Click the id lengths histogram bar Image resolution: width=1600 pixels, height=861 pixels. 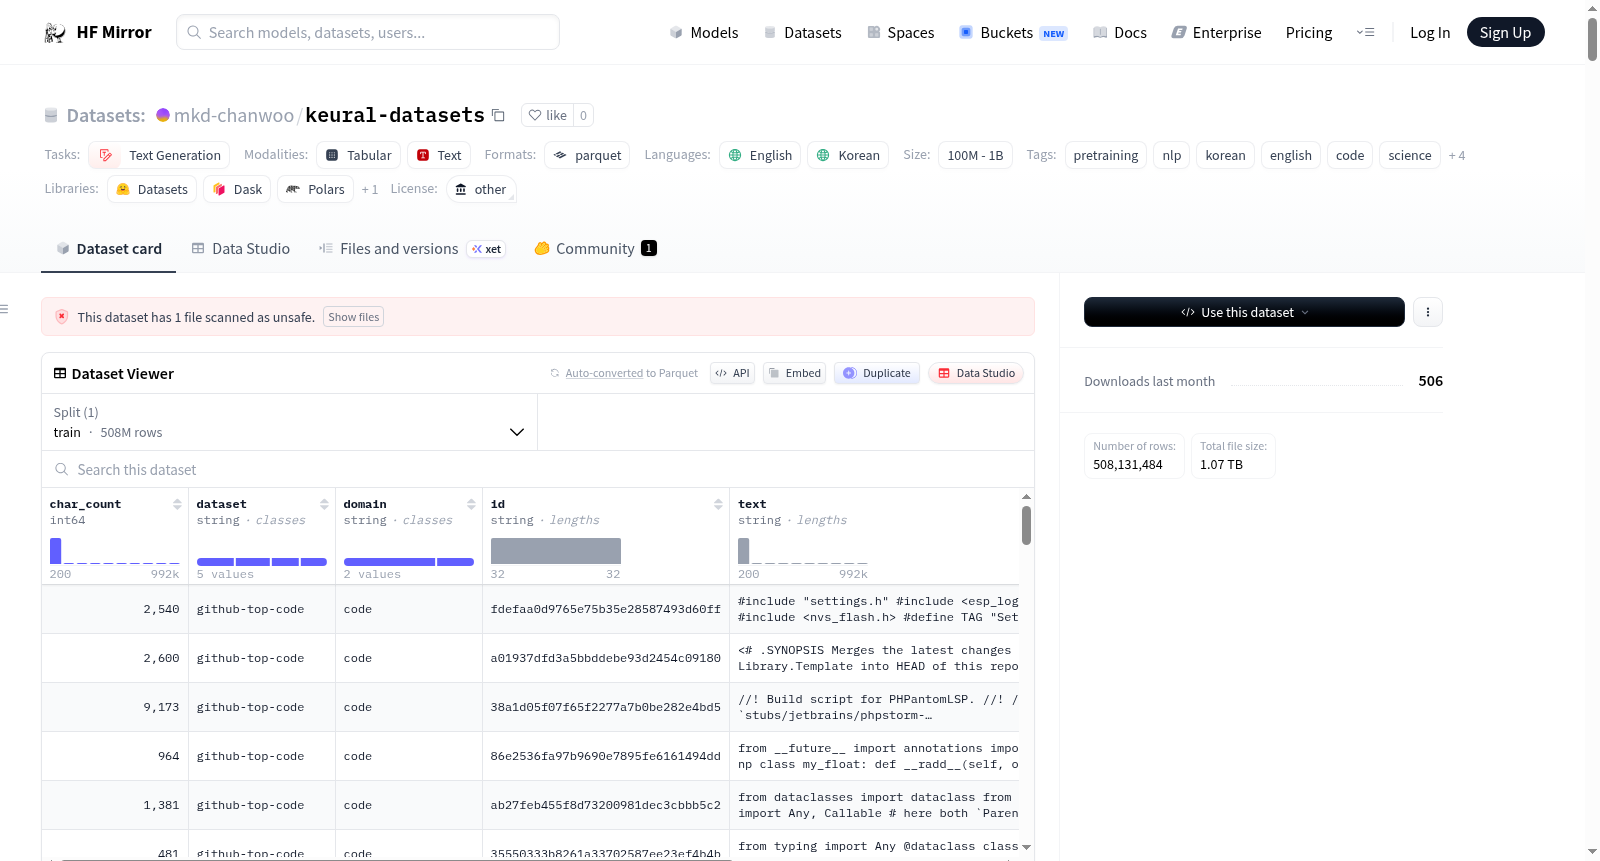(556, 550)
